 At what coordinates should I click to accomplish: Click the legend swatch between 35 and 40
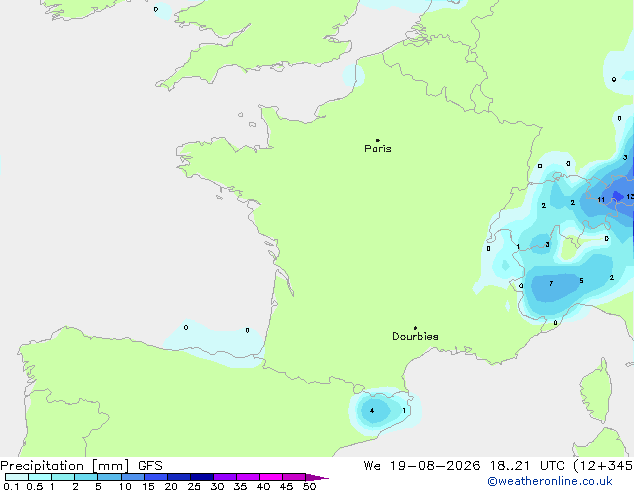coord(247,477)
